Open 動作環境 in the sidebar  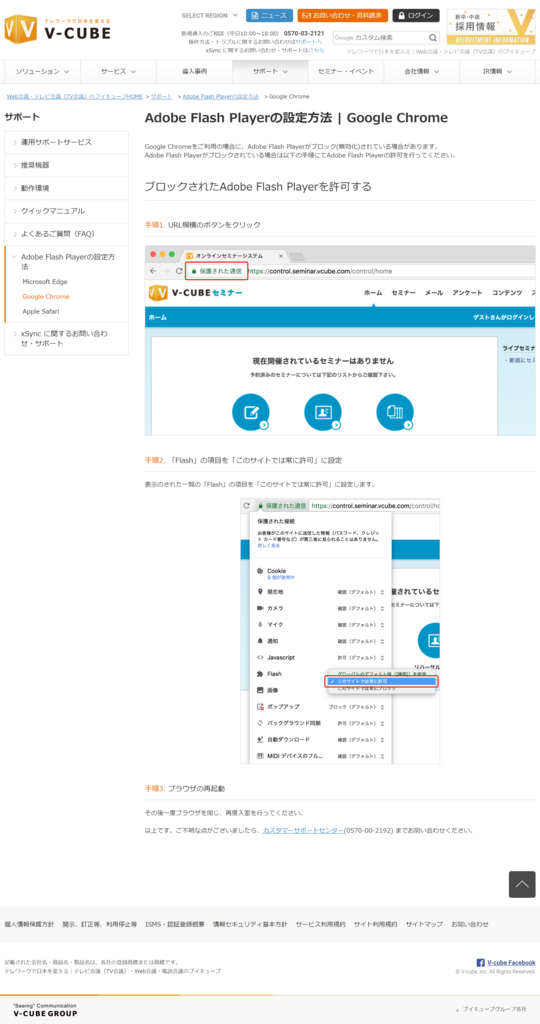coord(67,188)
